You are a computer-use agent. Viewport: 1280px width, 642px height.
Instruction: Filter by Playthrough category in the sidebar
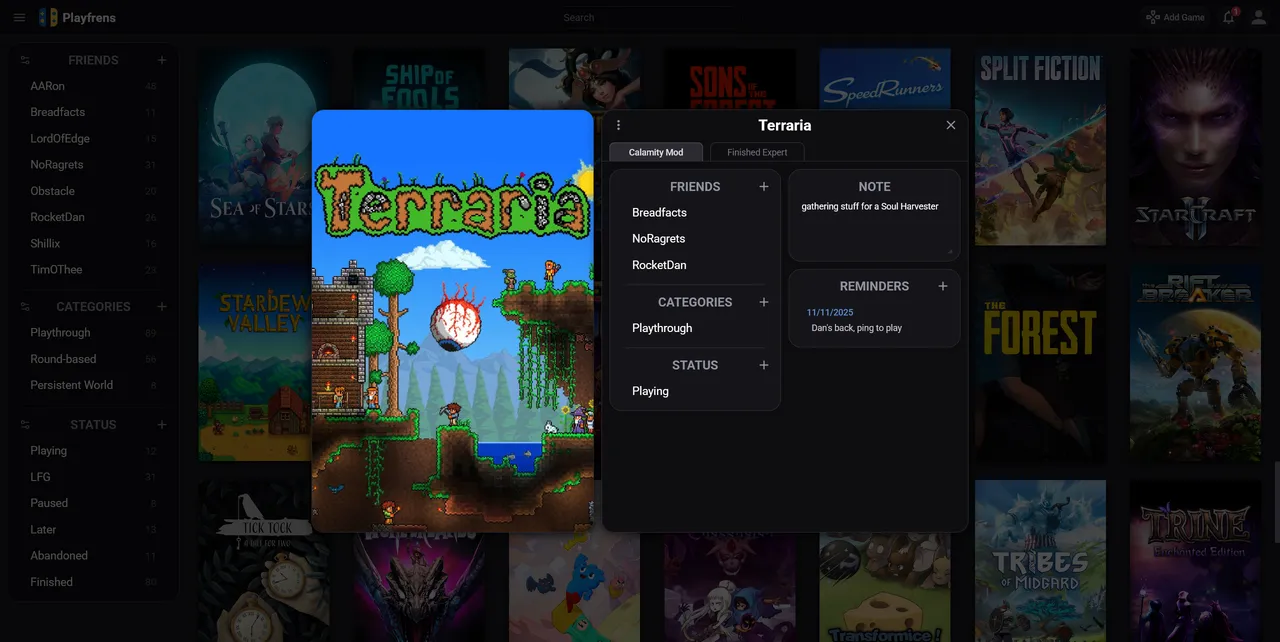click(93, 333)
